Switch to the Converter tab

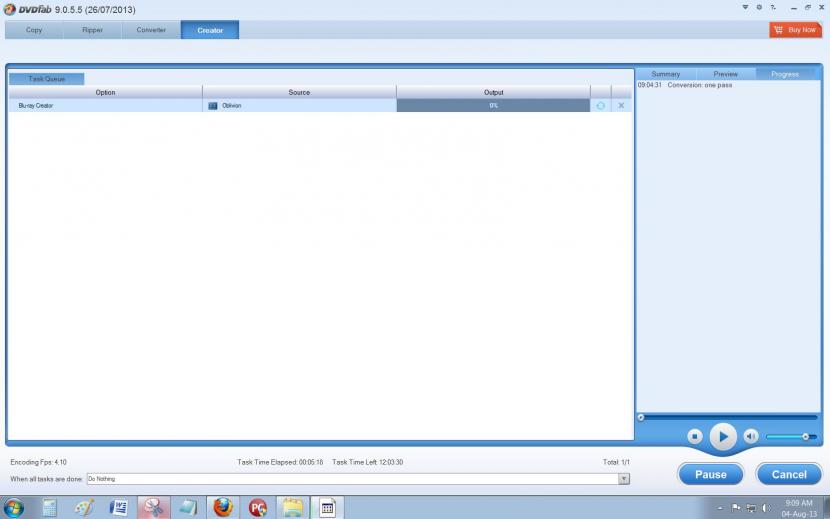click(151, 30)
